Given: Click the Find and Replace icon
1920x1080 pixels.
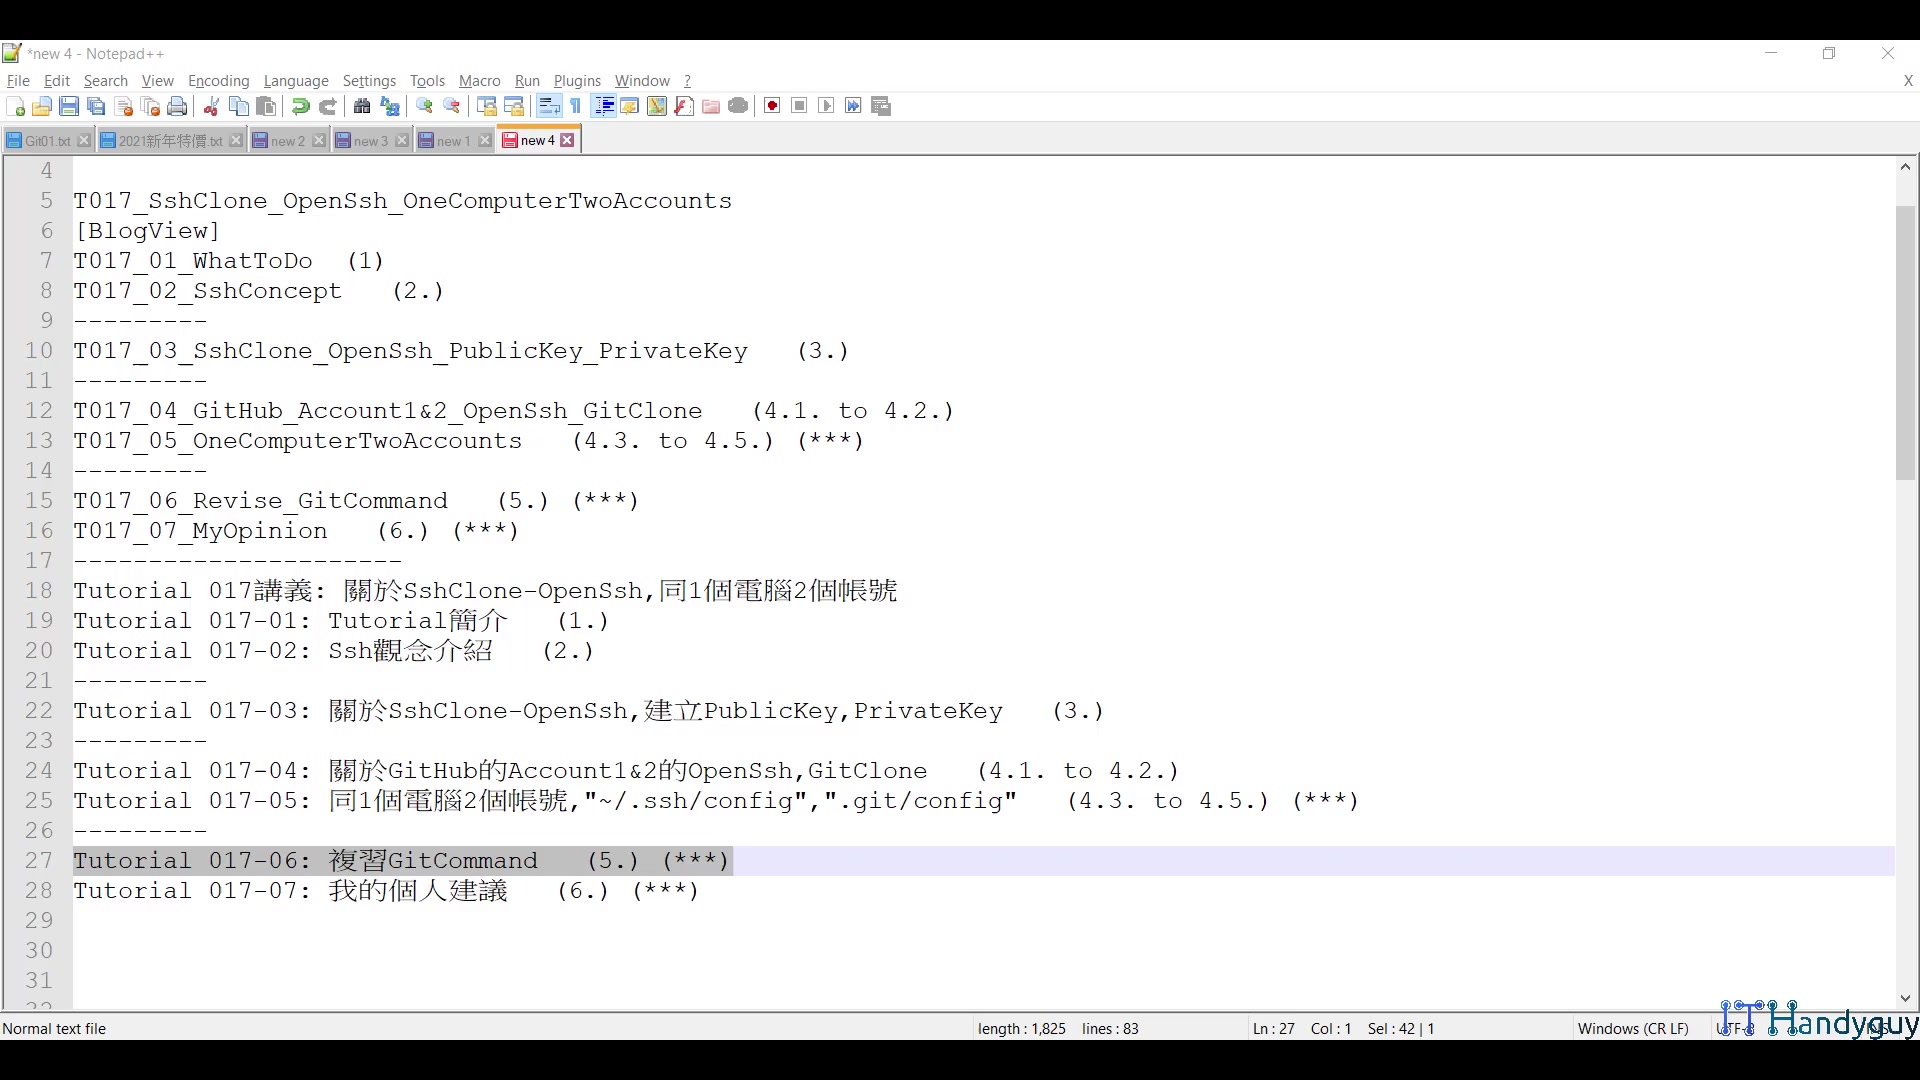Looking at the screenshot, I should 390,106.
